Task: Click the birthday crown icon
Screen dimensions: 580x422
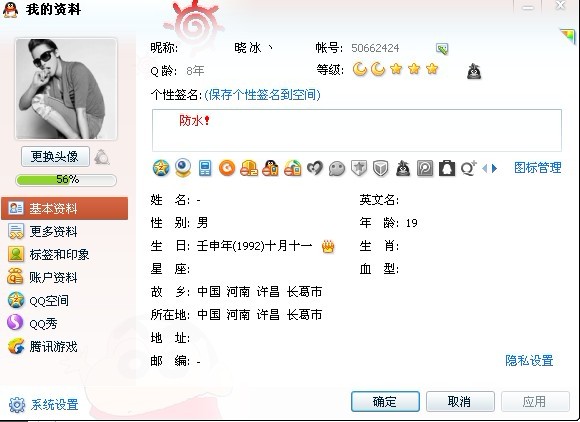Action: [x=328, y=246]
